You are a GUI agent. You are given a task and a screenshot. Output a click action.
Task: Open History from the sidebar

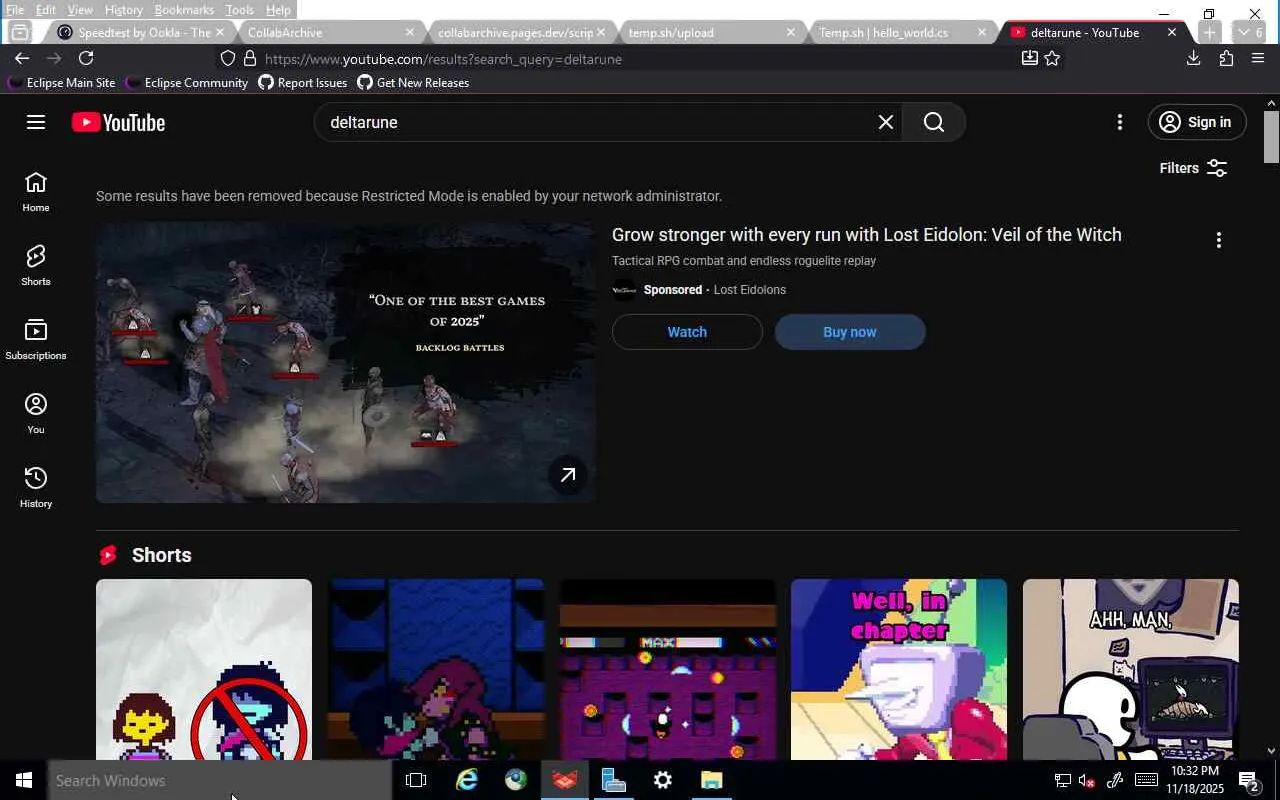pos(36,487)
